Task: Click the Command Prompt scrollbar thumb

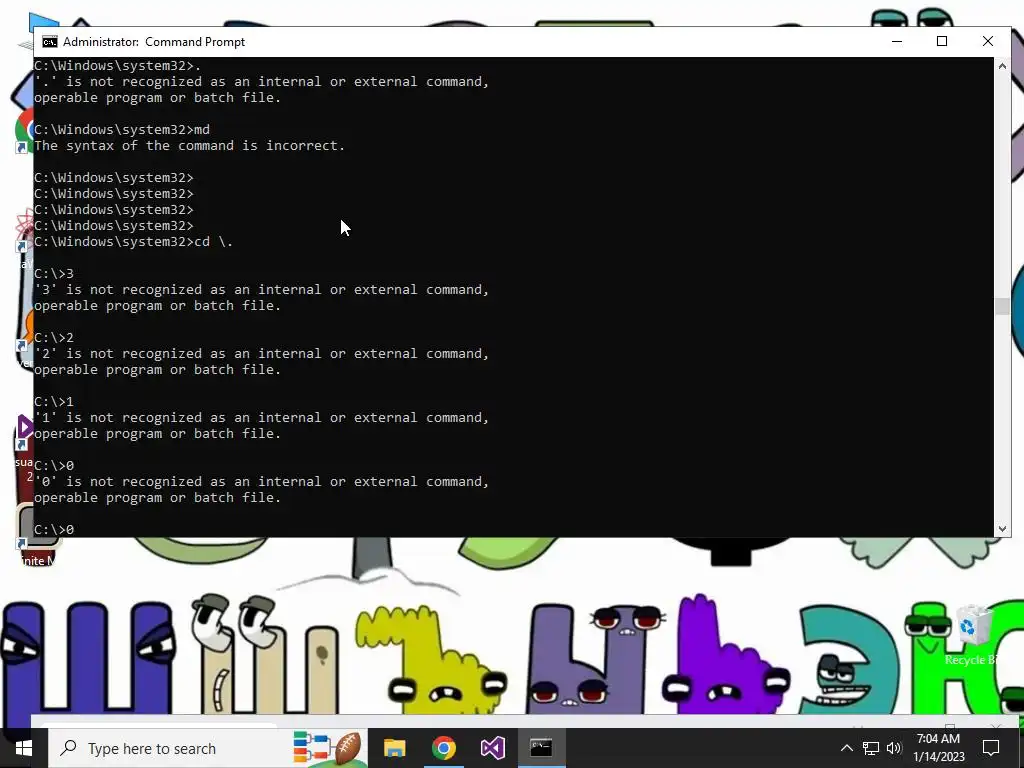Action: (1002, 306)
